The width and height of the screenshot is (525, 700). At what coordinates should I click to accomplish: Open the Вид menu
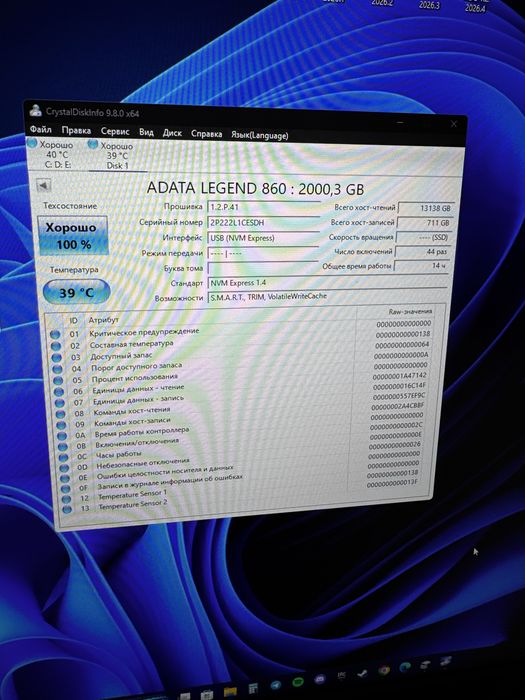(x=146, y=133)
